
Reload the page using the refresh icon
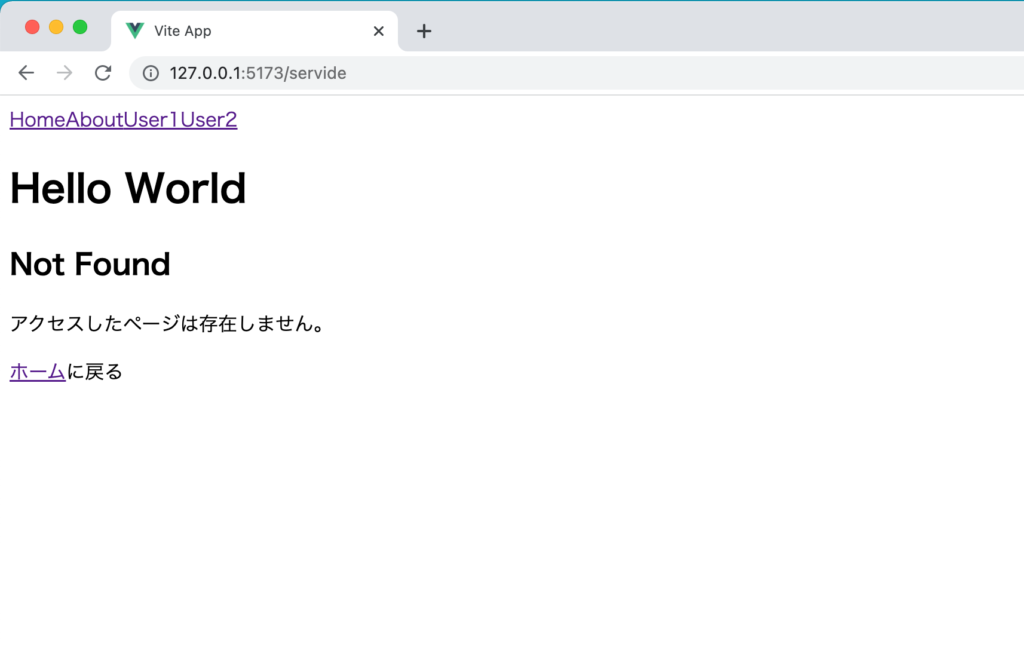(103, 72)
